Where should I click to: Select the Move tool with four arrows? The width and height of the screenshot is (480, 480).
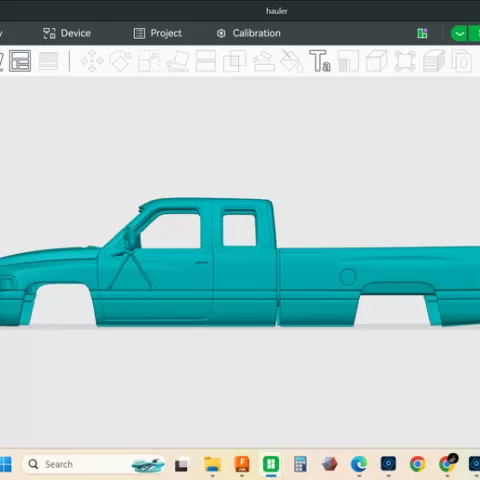(x=92, y=61)
